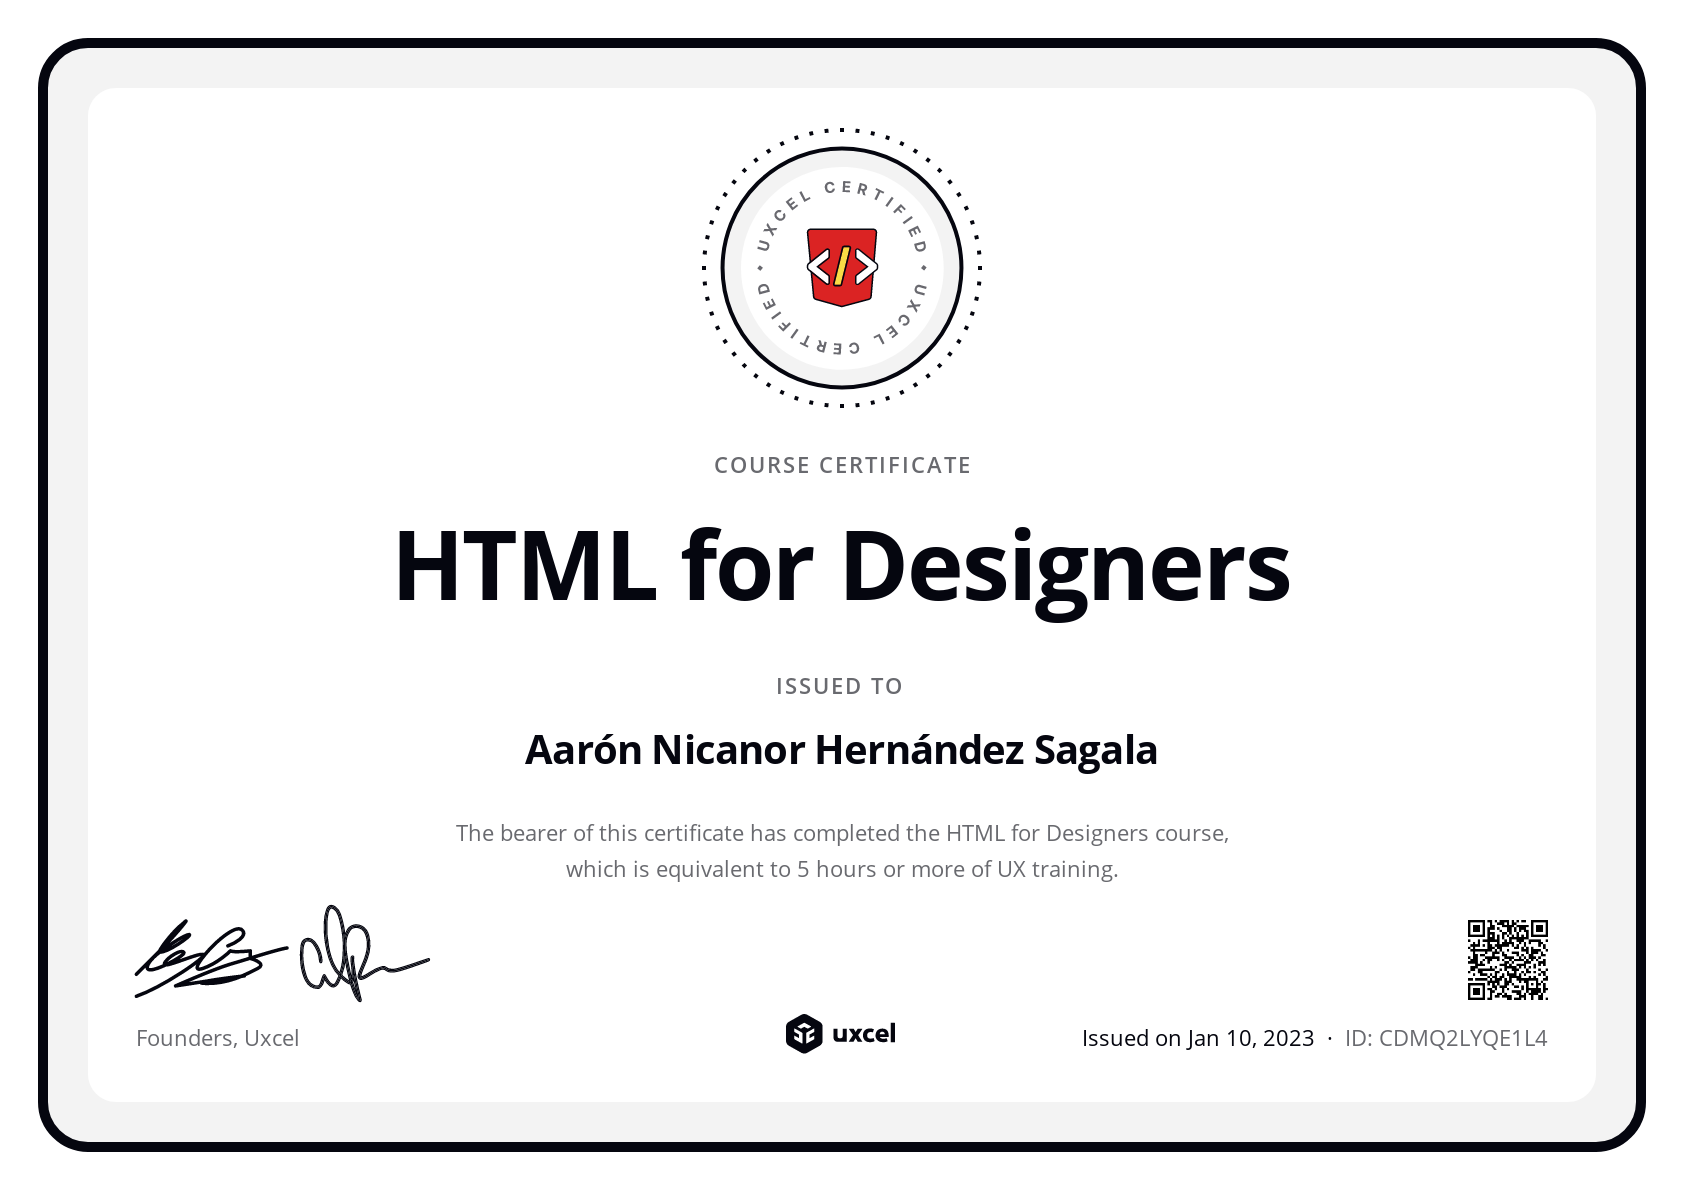Image resolution: width=1684 pixels, height=1190 pixels.
Task: Click the second founder signature
Action: point(355,956)
